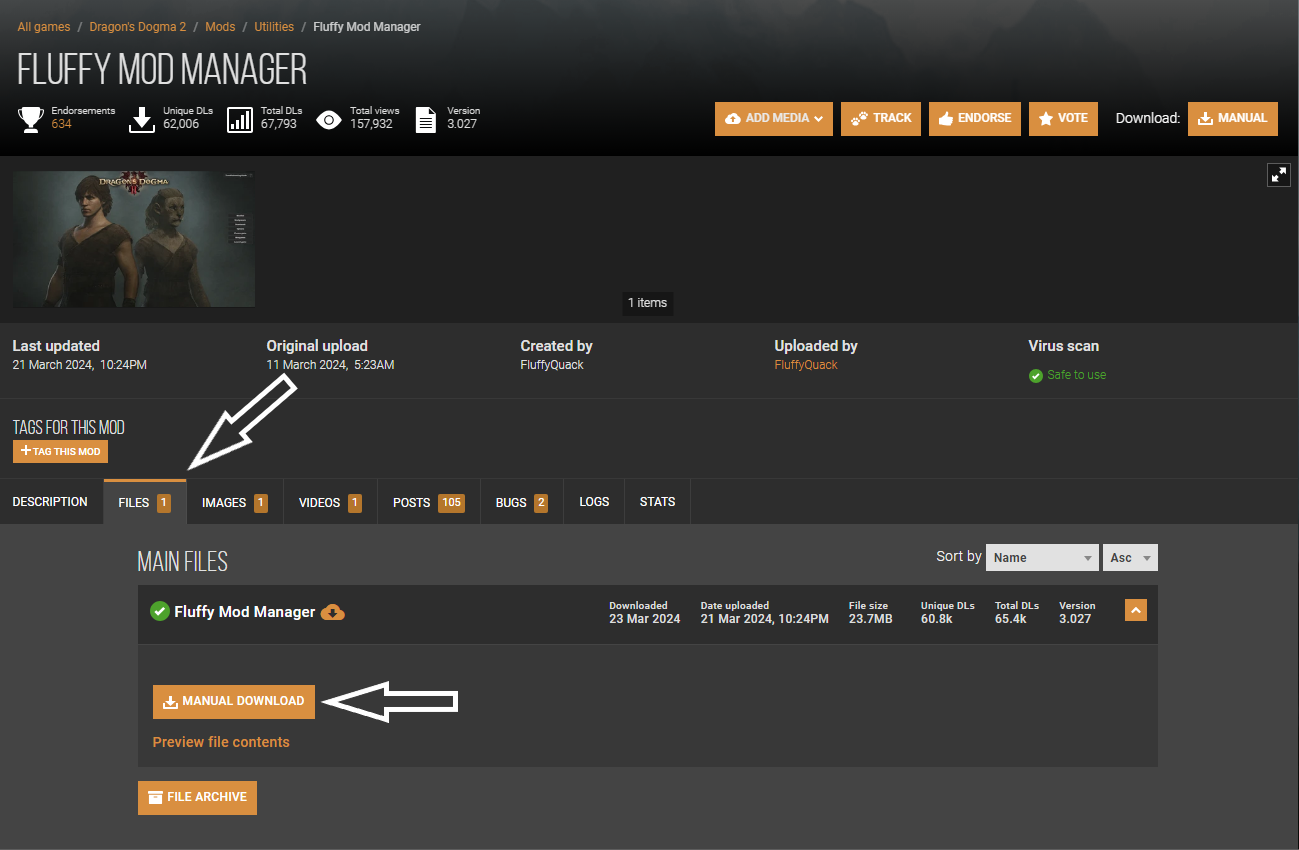Click the file row Version 3.027 value

coord(1075,619)
